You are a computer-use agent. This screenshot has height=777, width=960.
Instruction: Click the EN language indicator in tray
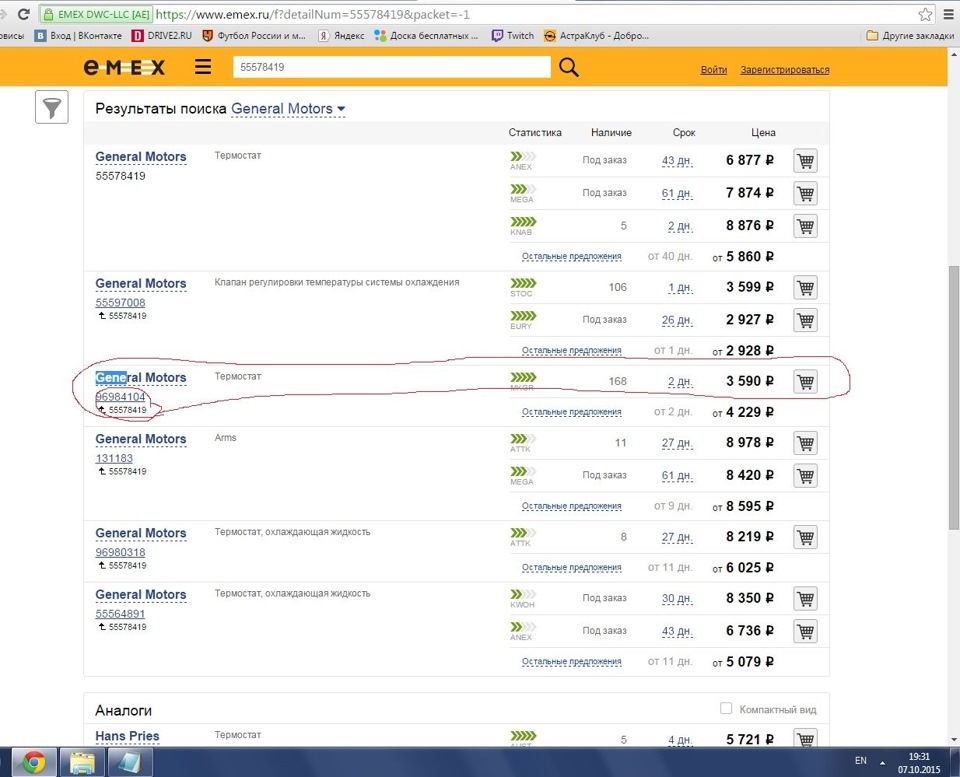860,760
